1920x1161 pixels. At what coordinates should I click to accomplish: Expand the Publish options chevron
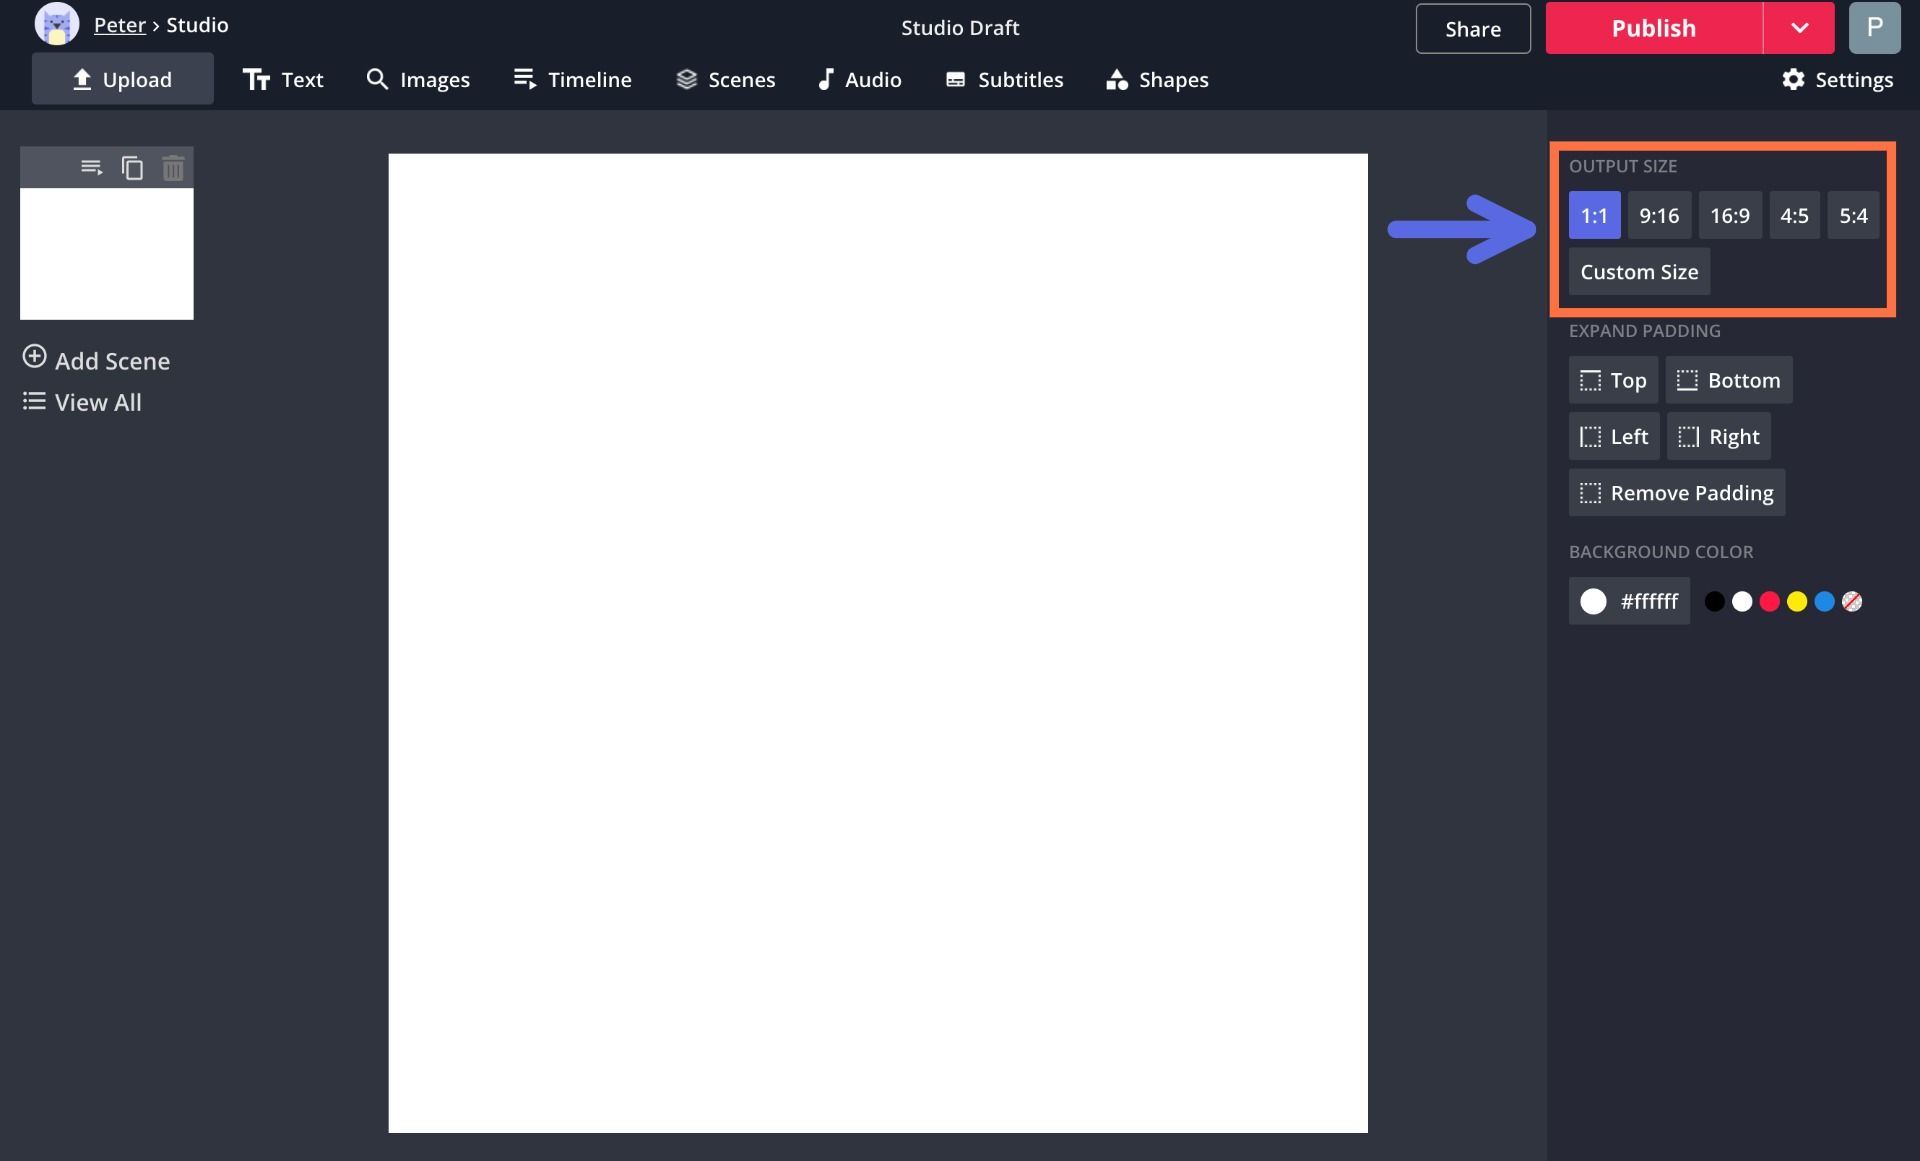click(1800, 28)
